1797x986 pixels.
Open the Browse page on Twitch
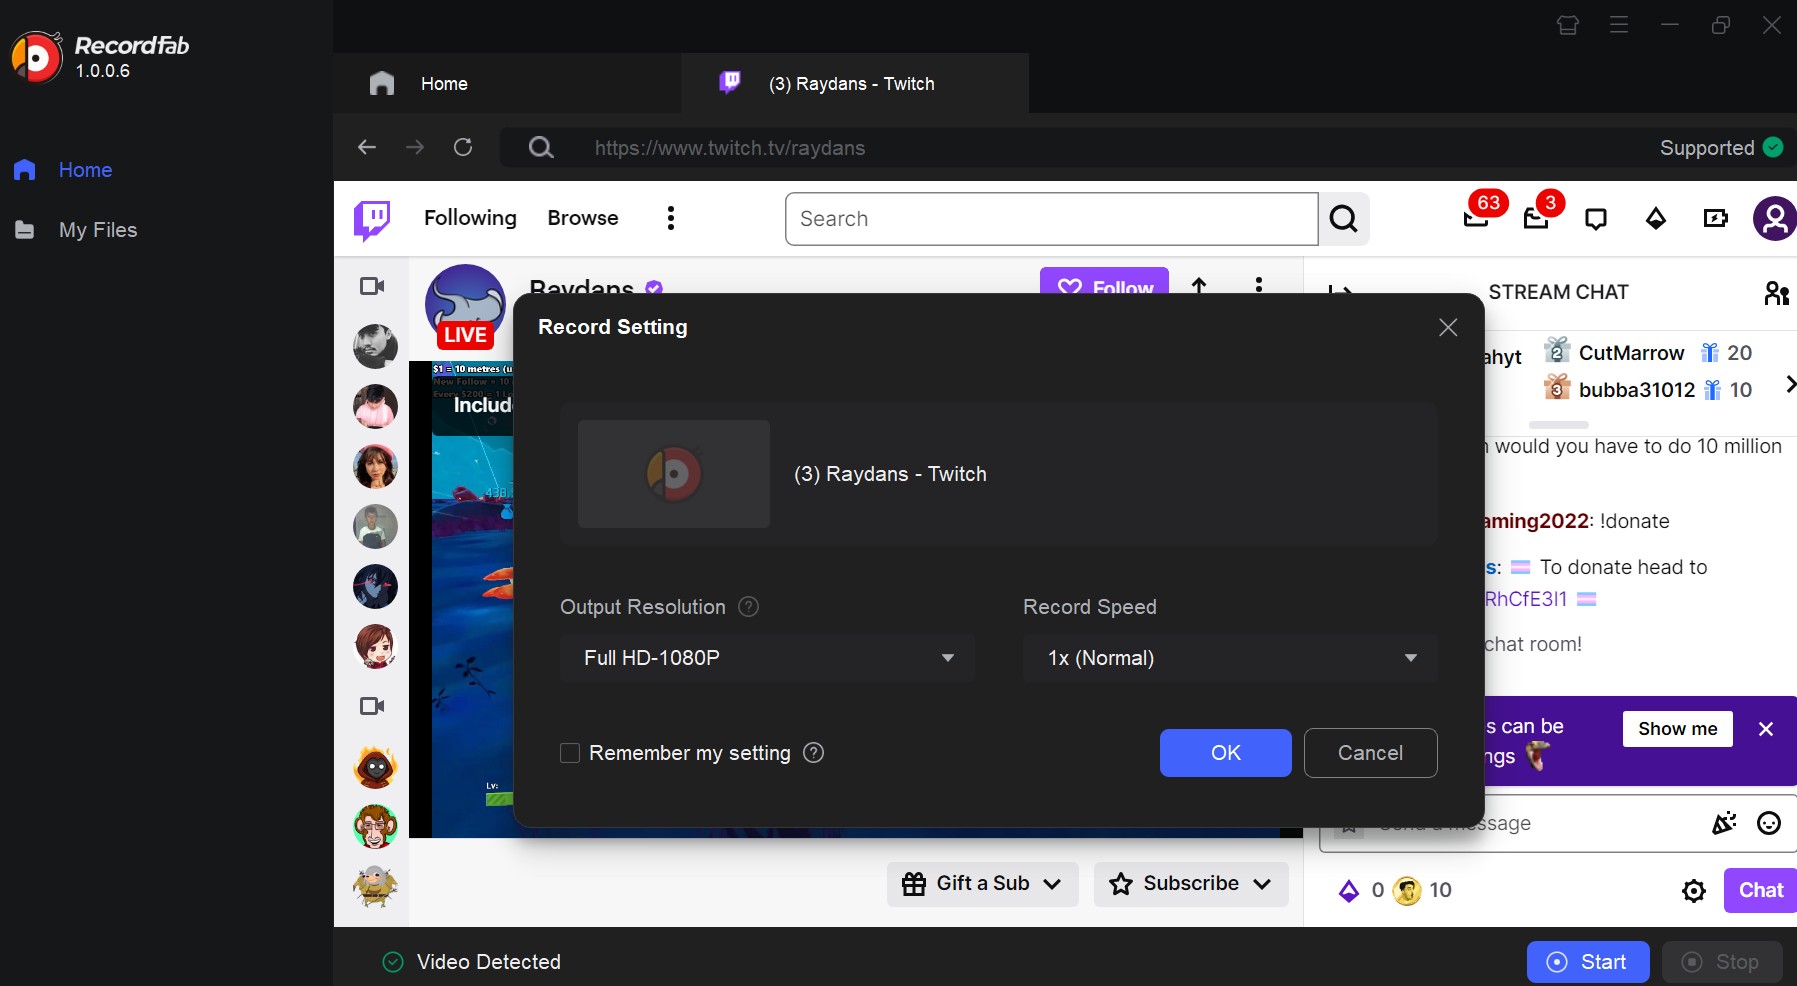583,218
